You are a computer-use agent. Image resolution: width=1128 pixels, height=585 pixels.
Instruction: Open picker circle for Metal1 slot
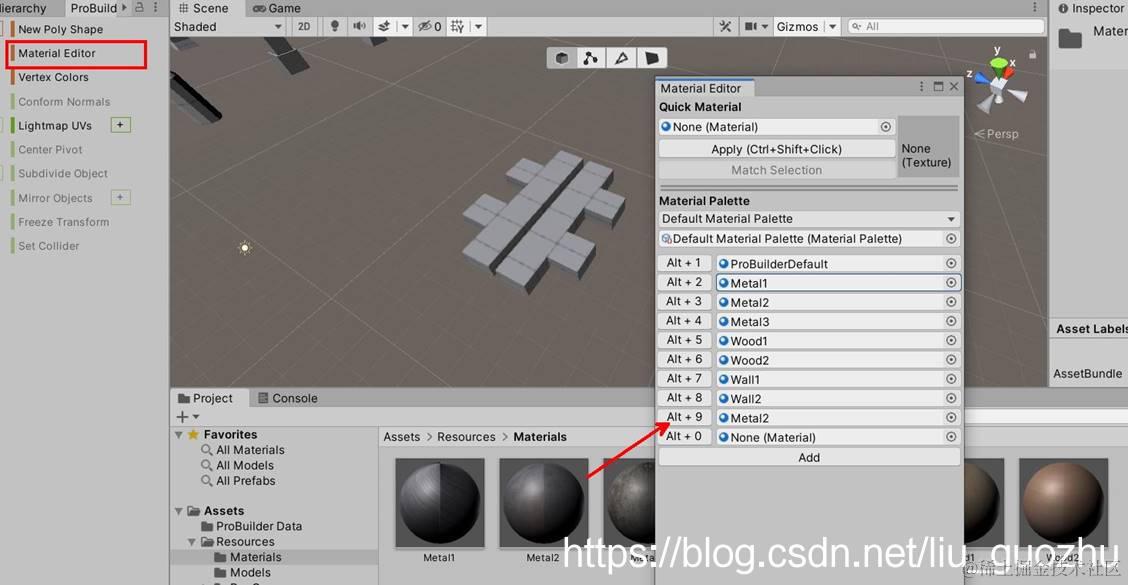pos(951,283)
